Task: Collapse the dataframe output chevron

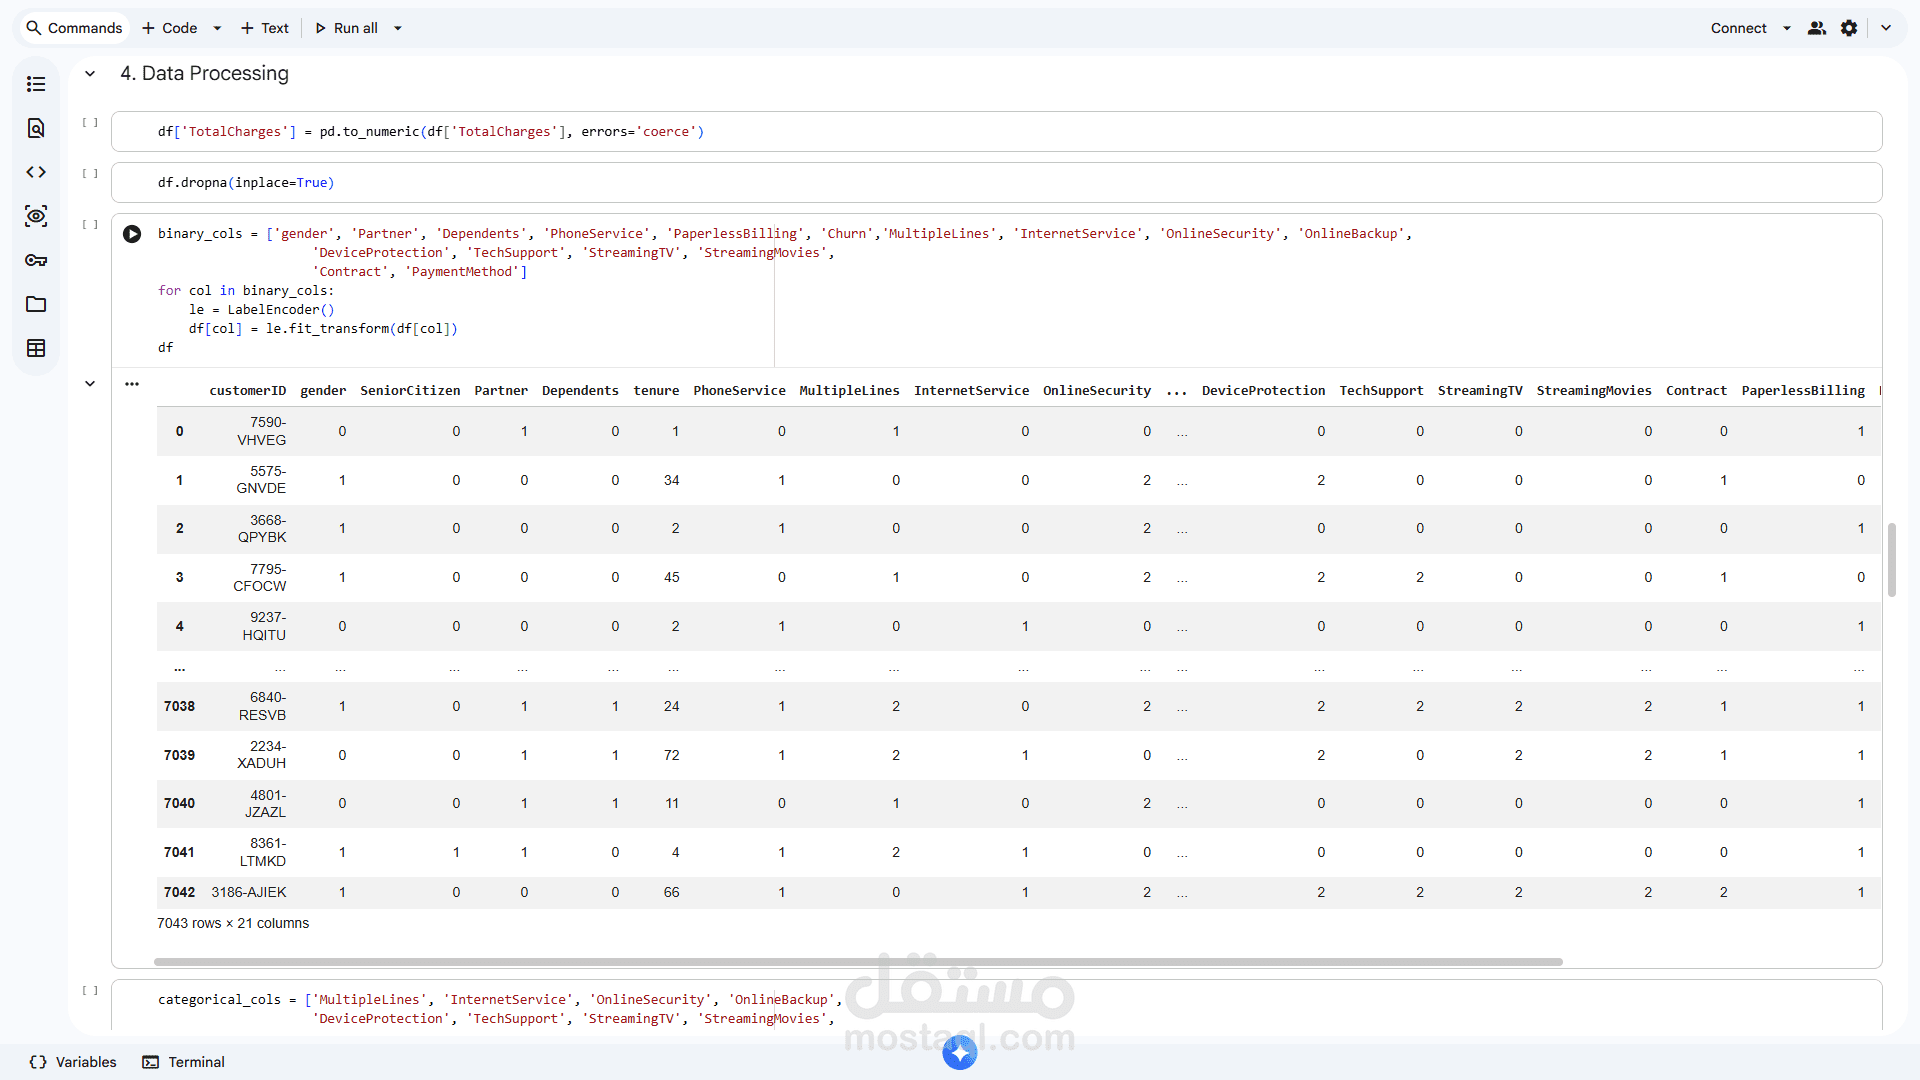Action: pos(90,383)
